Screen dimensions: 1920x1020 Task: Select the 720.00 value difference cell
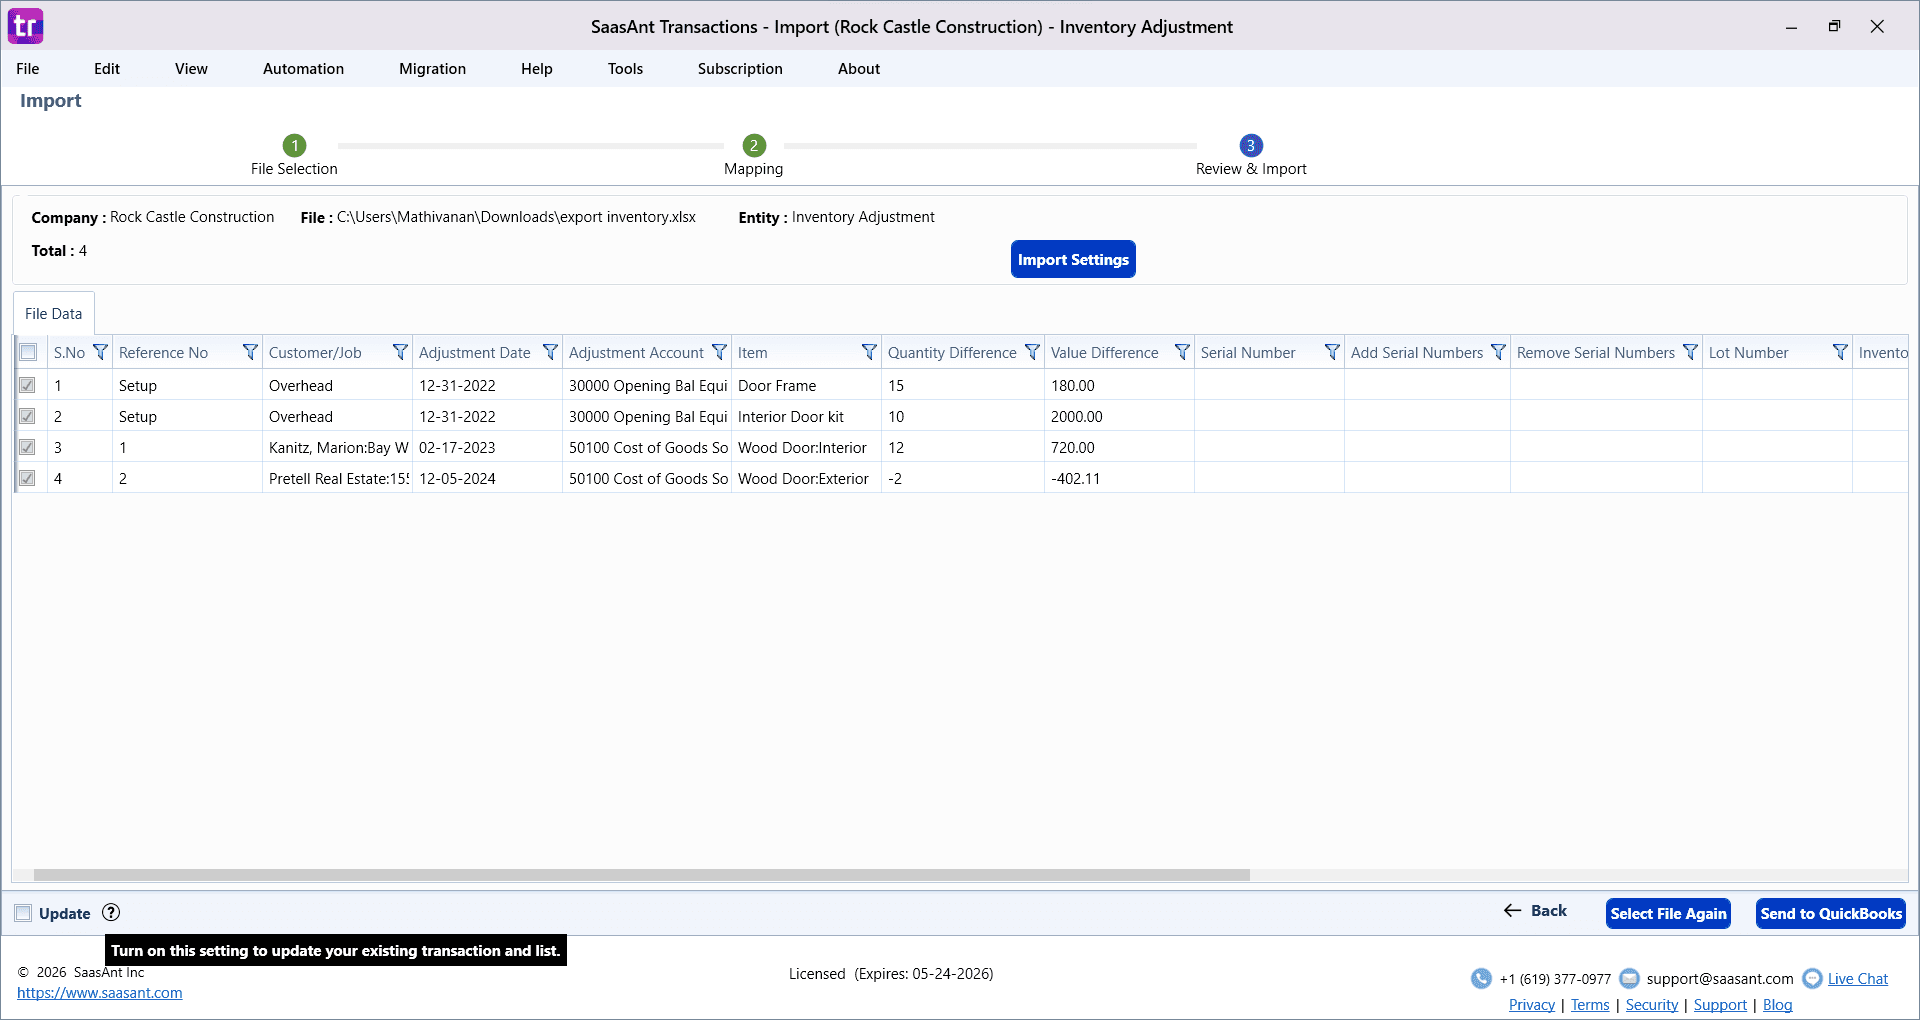(x=1119, y=447)
